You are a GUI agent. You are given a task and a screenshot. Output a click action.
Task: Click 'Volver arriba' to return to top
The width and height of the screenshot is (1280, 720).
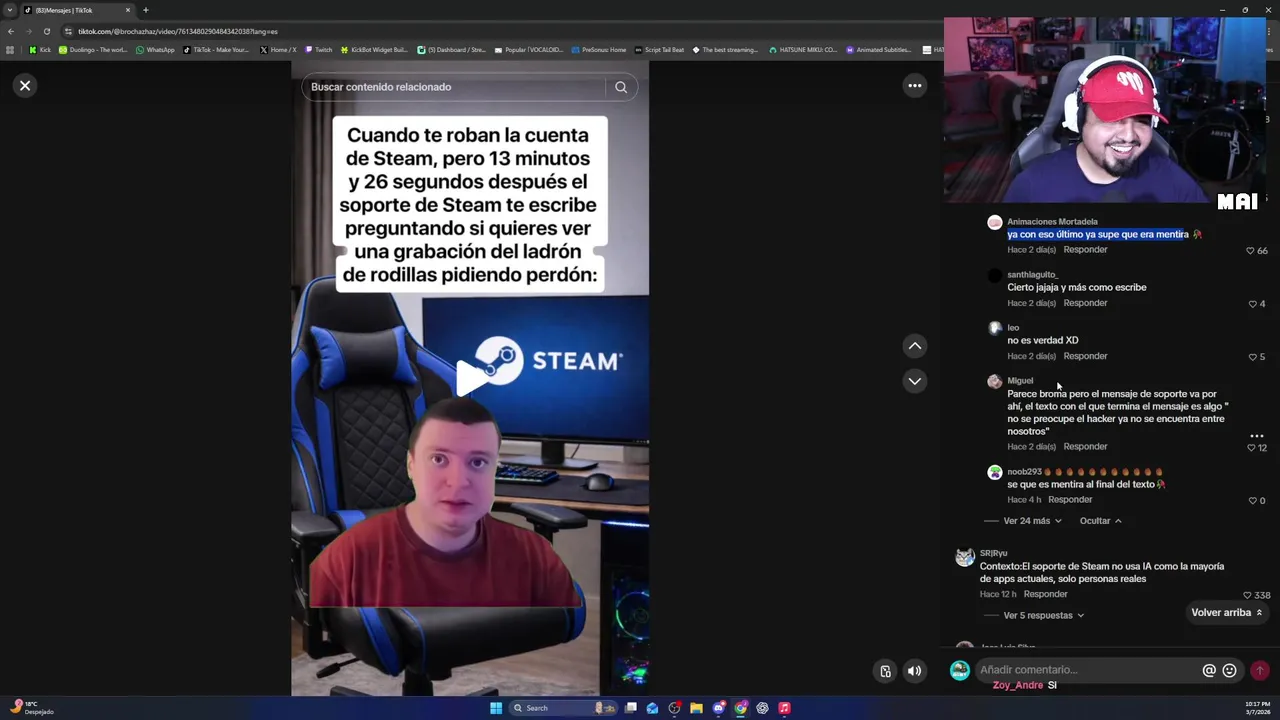click(1227, 613)
